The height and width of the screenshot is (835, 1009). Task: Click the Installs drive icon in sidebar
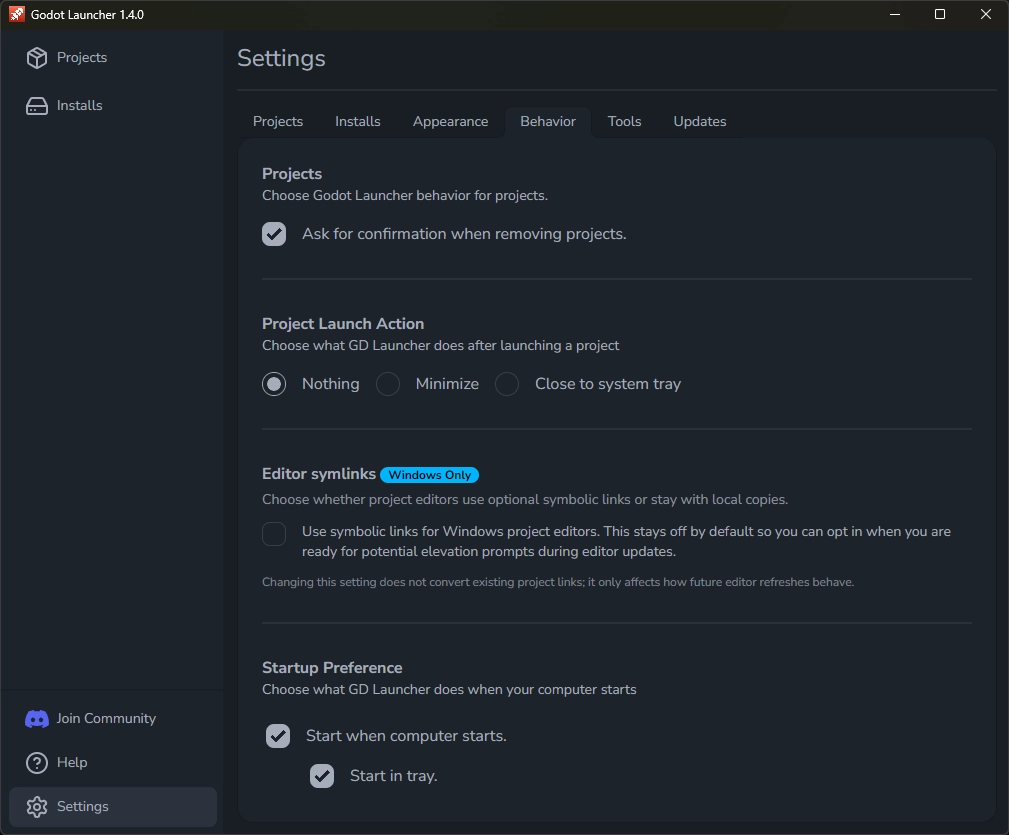click(37, 106)
